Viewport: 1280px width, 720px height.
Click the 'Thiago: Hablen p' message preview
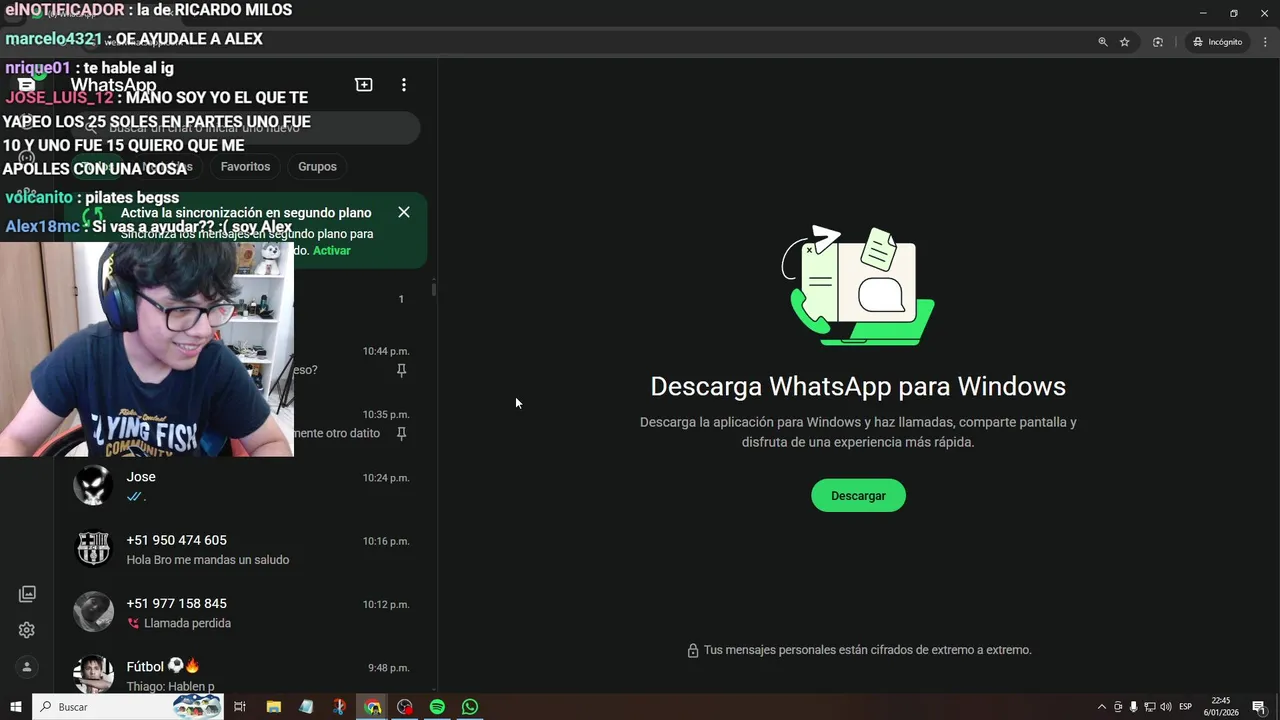click(x=170, y=686)
